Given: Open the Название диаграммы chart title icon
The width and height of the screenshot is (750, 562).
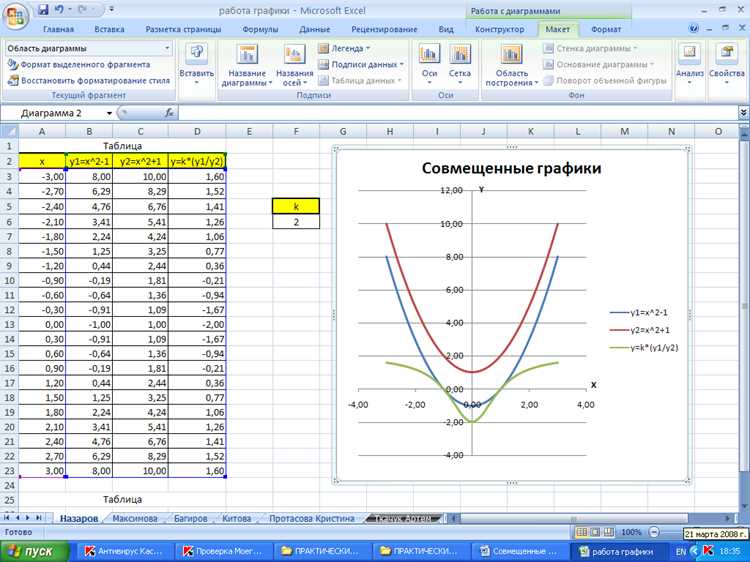Looking at the screenshot, I should [247, 65].
